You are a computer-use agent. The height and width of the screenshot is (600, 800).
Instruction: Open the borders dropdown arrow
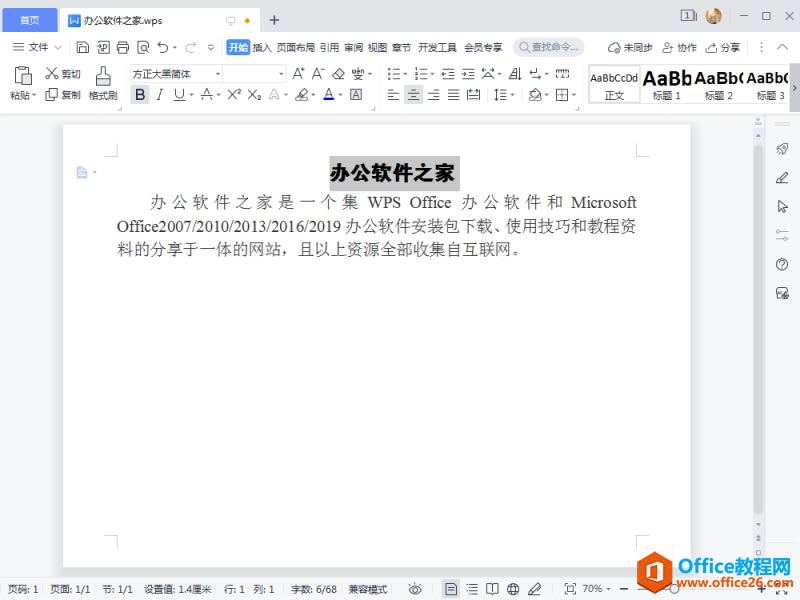tap(574, 94)
